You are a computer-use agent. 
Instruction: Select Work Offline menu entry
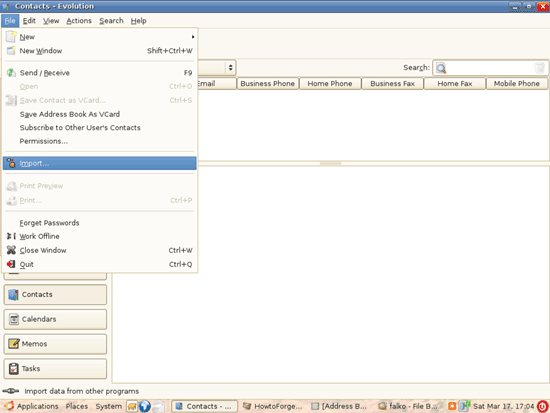pyautogui.click(x=100, y=236)
